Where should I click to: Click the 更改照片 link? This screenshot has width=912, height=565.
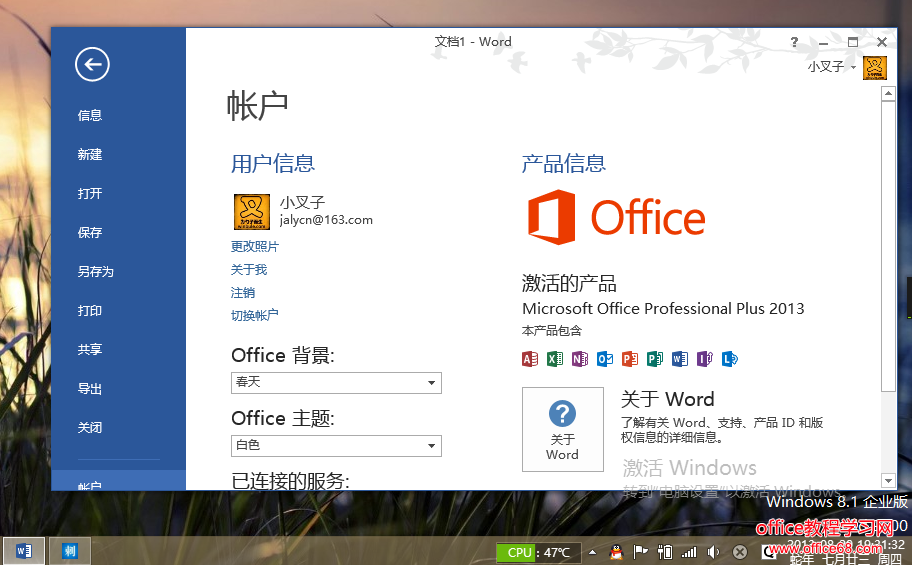255,247
